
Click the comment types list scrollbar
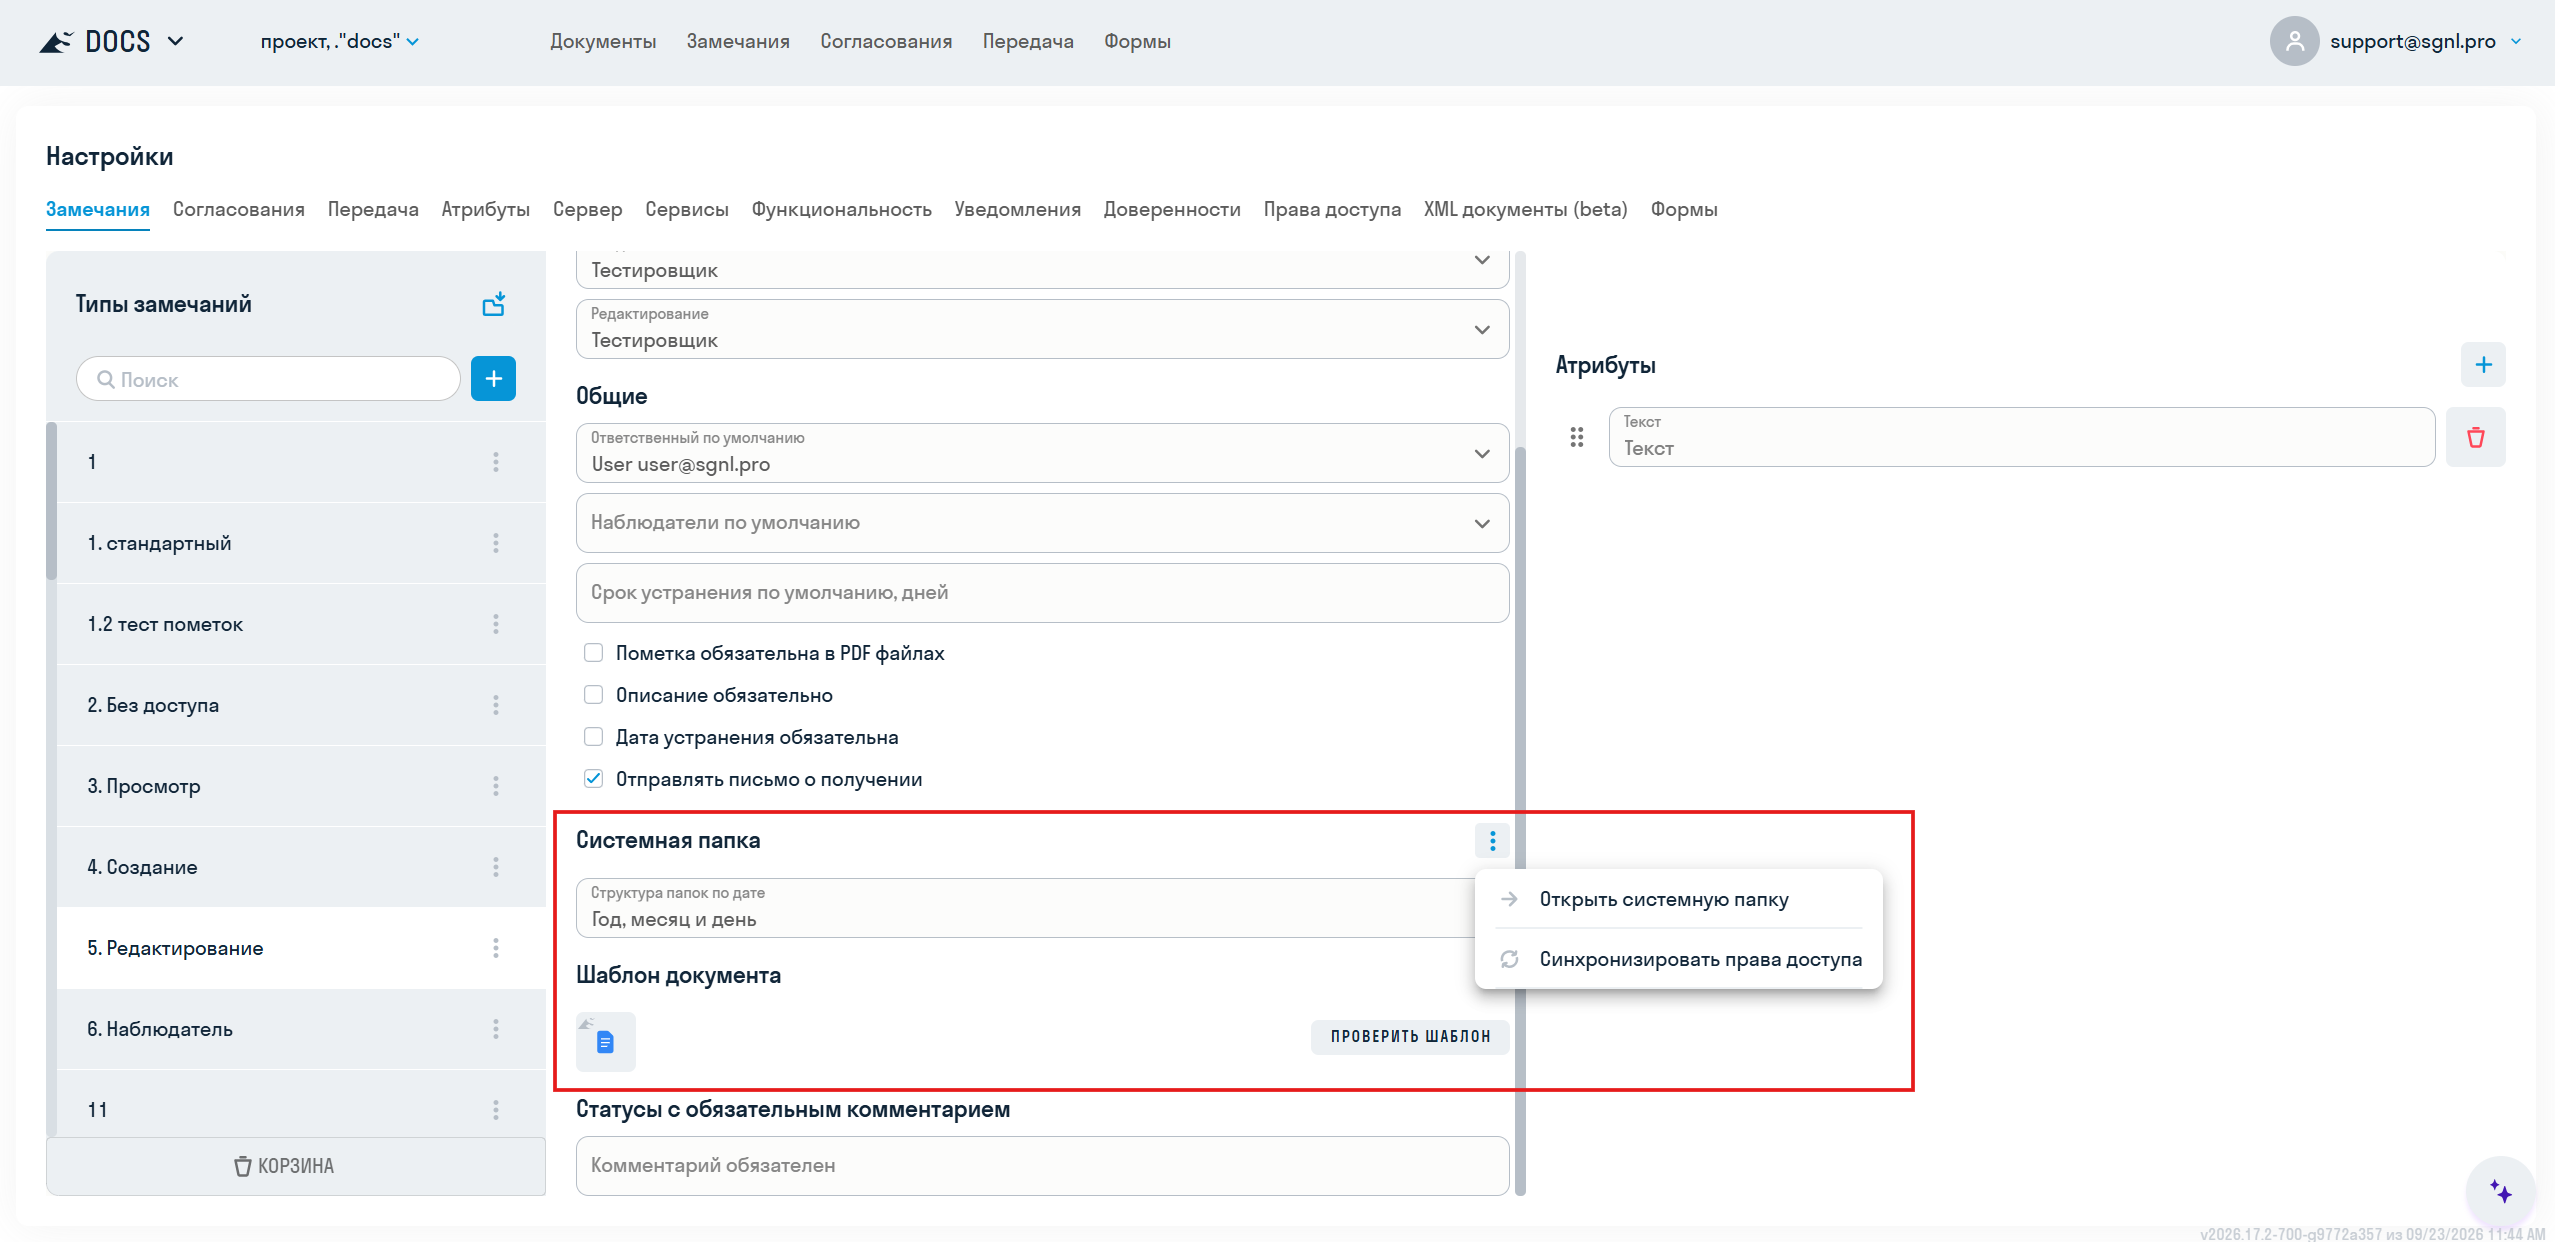click(51, 500)
